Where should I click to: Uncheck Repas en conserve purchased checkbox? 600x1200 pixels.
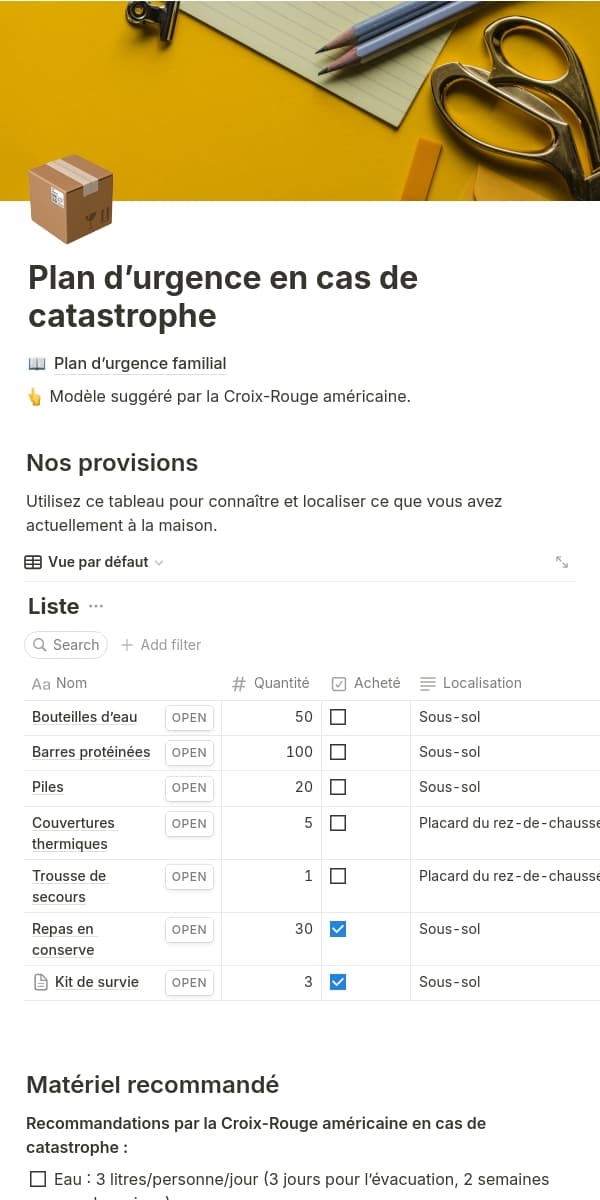coord(338,928)
